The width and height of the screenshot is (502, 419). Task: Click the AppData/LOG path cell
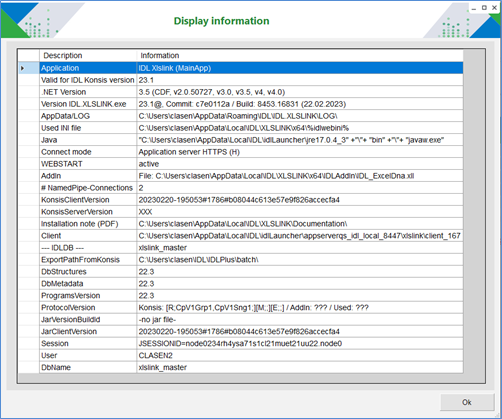click(300, 116)
